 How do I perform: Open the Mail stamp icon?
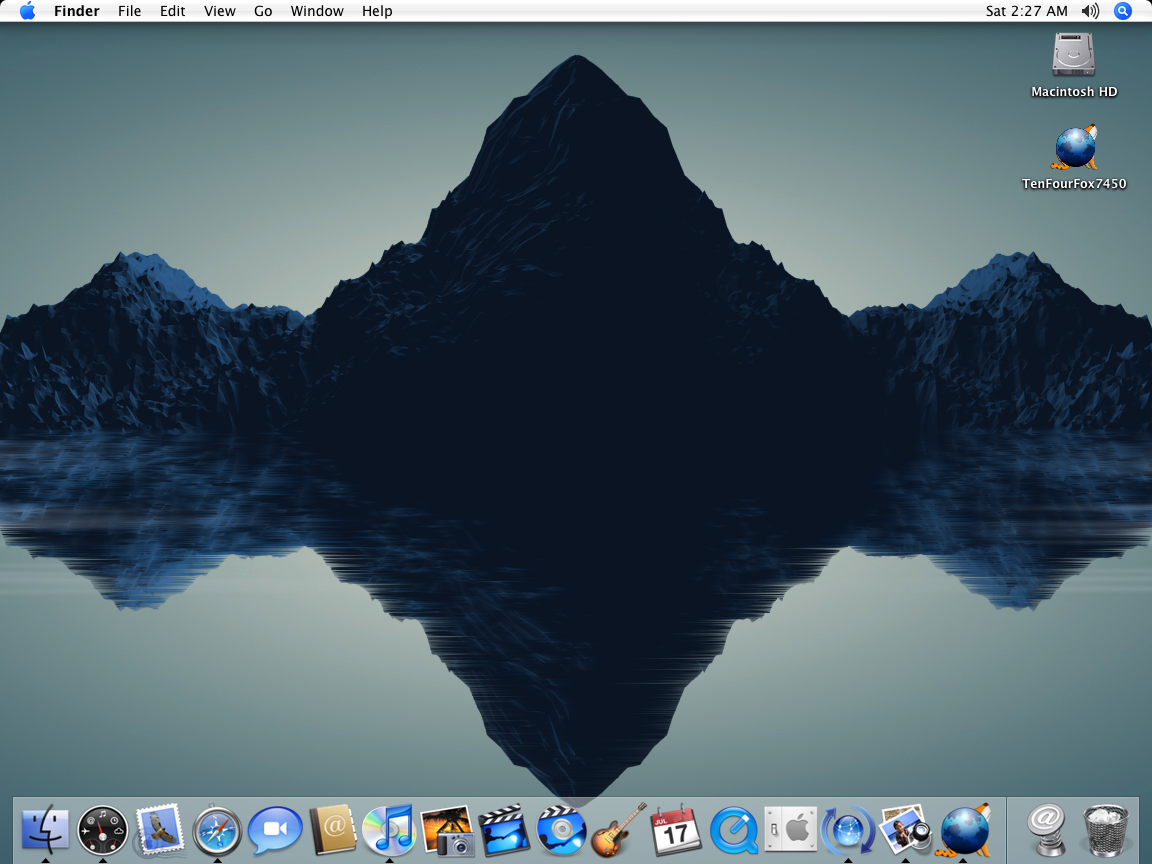coord(160,830)
